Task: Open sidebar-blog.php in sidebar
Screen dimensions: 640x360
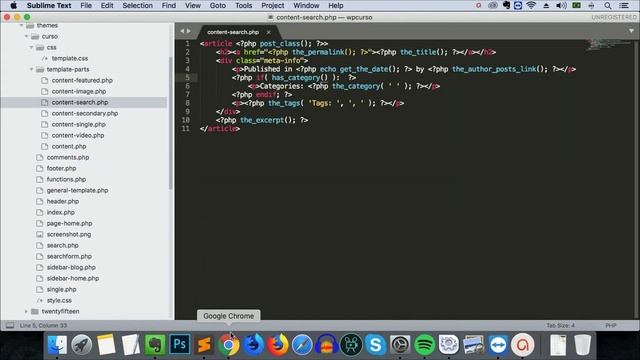Action: (71, 268)
